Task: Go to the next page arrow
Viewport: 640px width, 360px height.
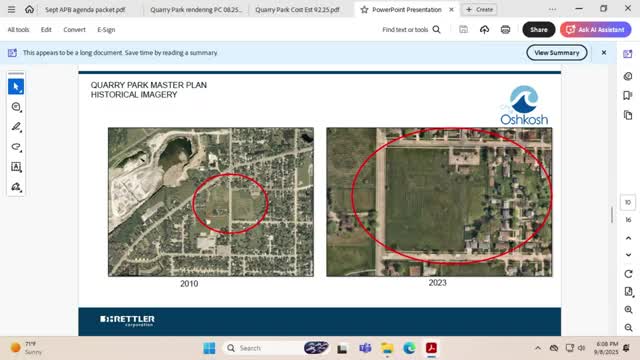Action: coord(628,255)
